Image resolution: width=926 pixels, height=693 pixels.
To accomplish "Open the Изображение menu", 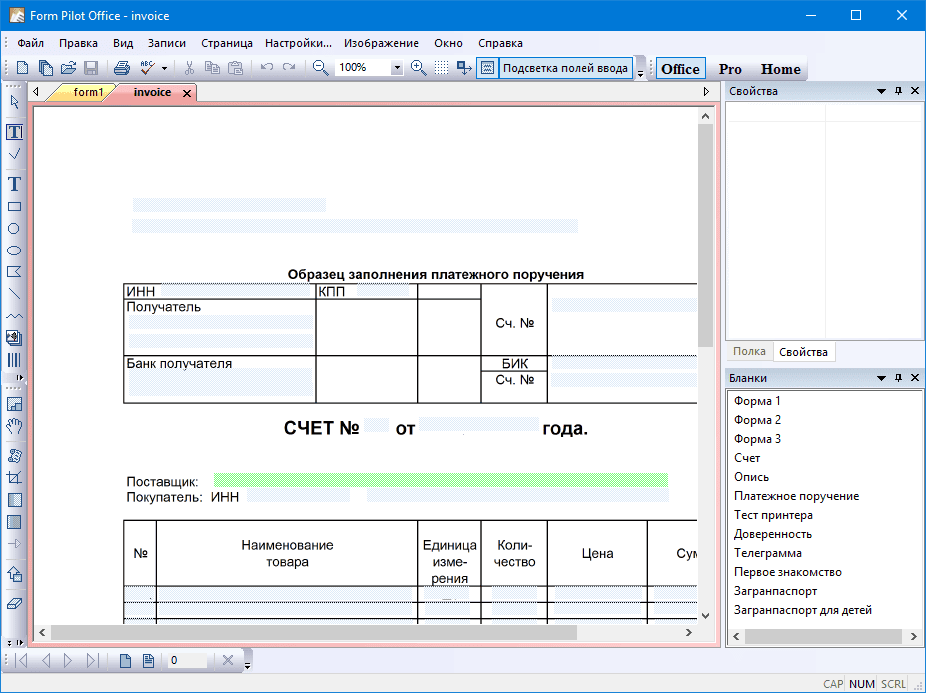I will [x=382, y=43].
